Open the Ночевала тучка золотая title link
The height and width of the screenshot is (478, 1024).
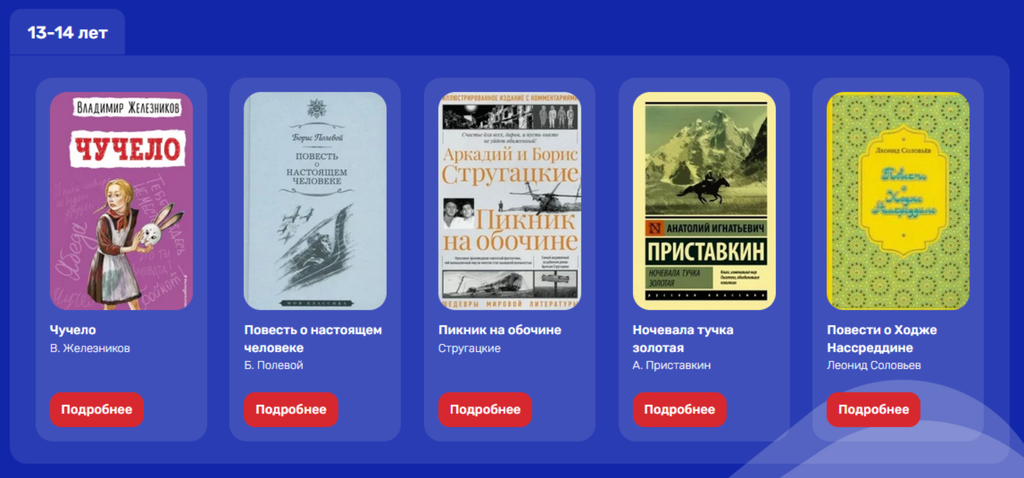(683, 338)
